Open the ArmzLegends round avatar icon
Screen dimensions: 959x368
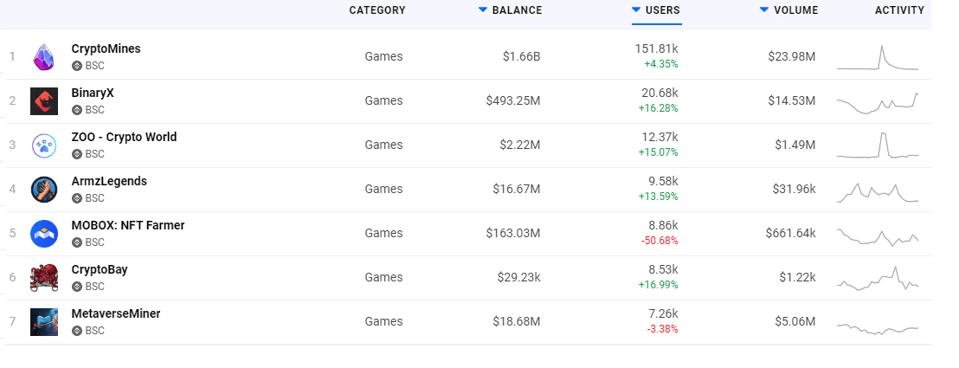[44, 190]
